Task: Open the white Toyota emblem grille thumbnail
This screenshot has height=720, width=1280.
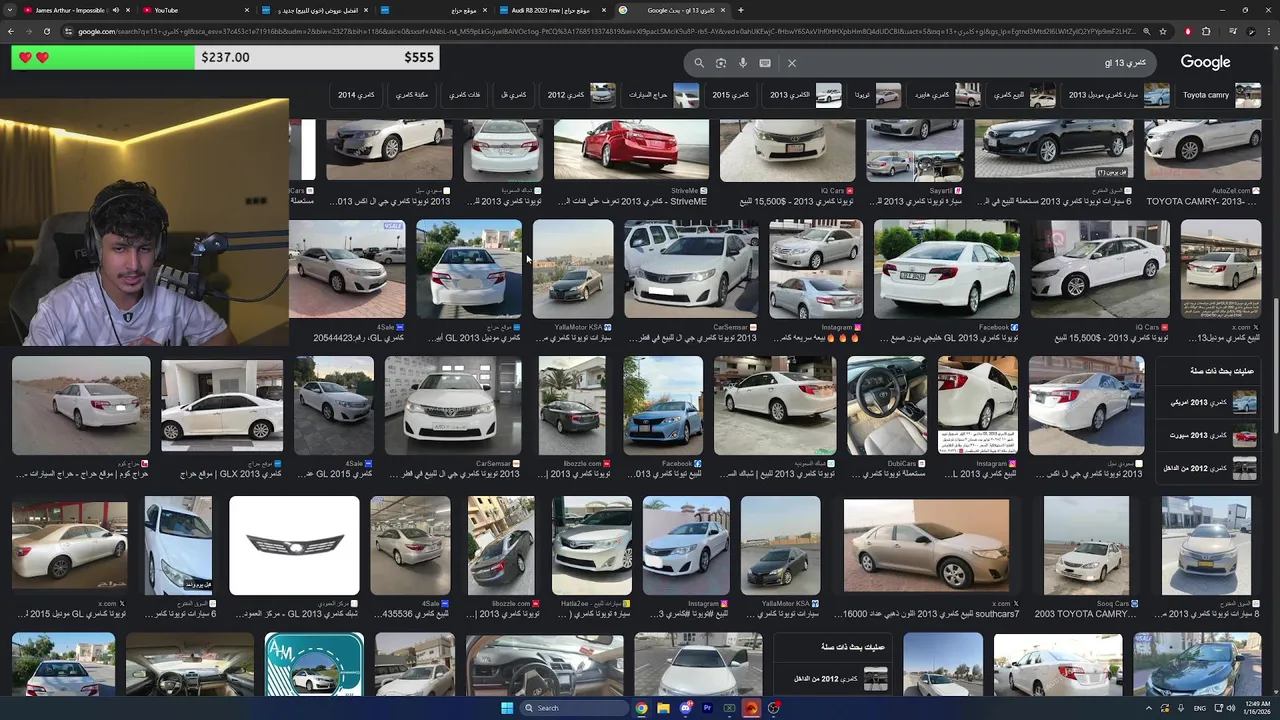Action: 294,546
